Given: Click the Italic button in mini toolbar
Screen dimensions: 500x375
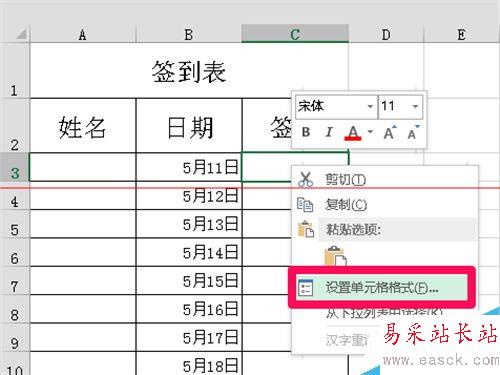Looking at the screenshot, I should point(329,132).
